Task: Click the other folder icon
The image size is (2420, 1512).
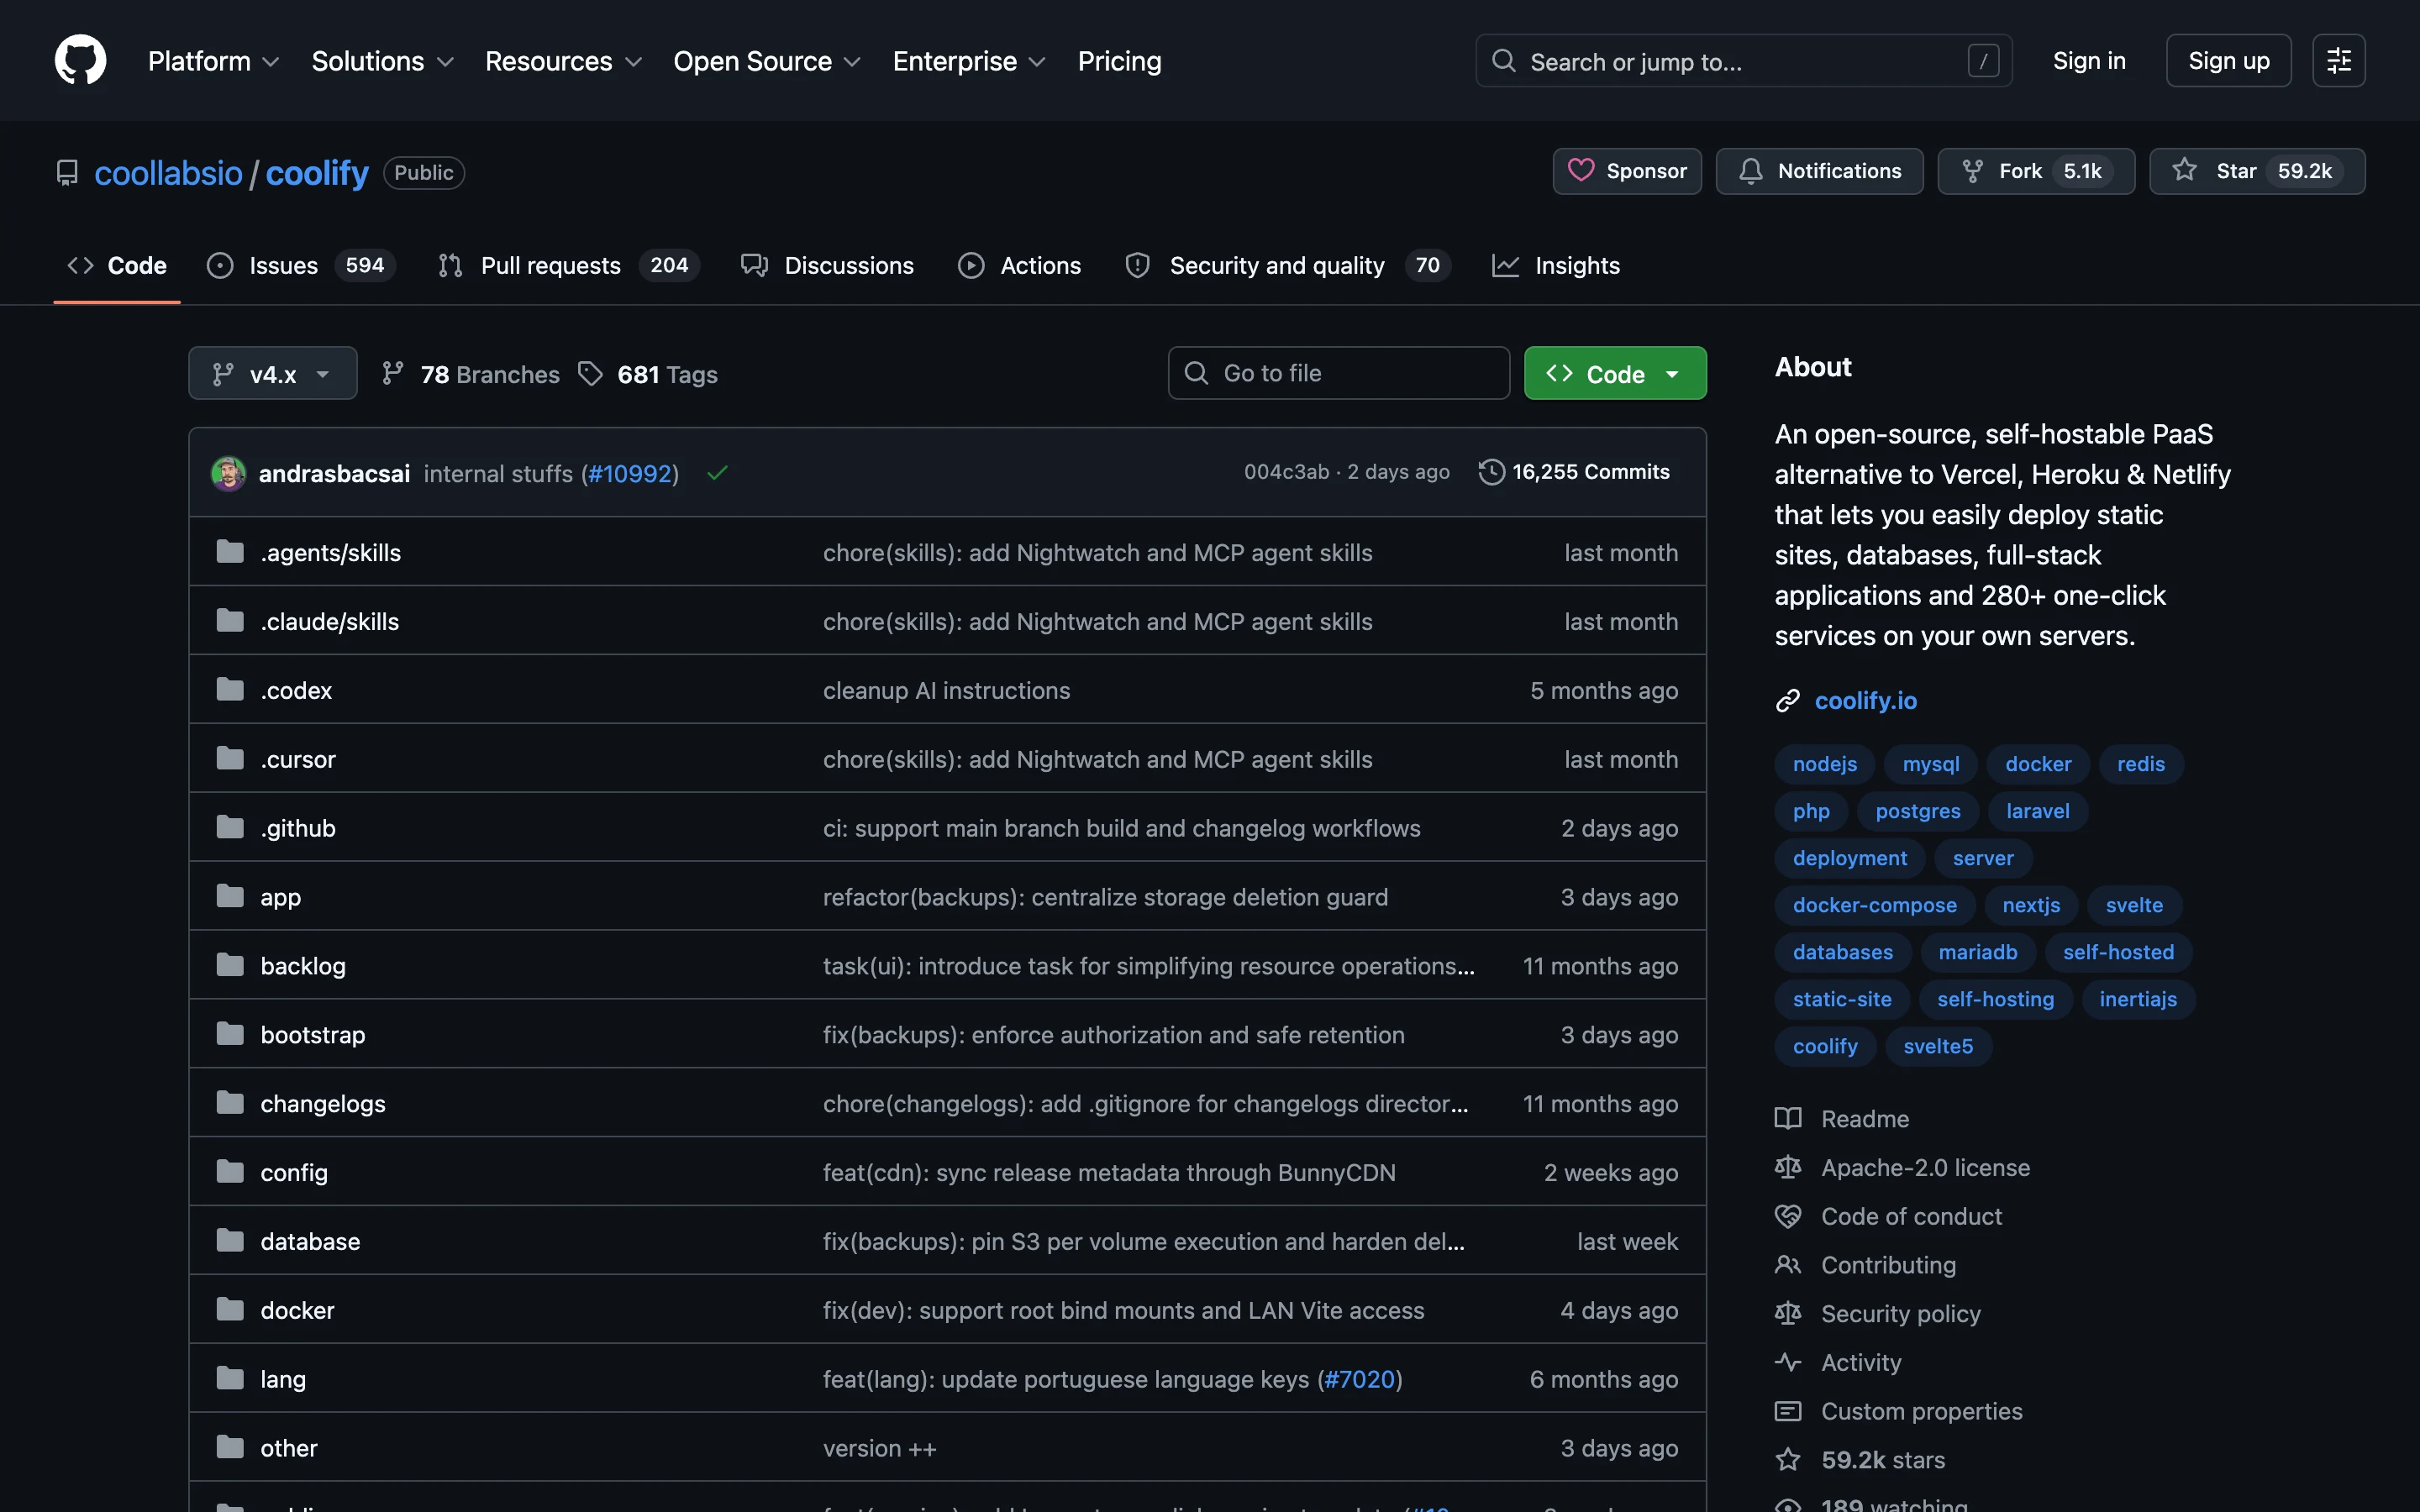Action: tap(230, 1447)
